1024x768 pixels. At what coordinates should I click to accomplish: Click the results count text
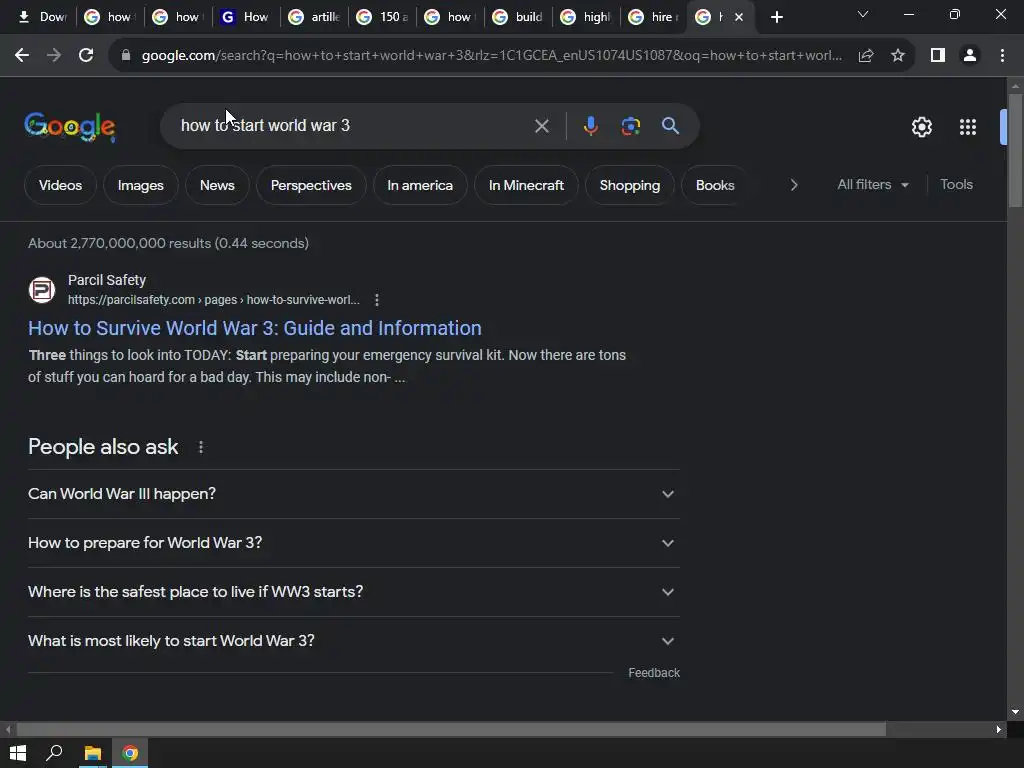(168, 243)
